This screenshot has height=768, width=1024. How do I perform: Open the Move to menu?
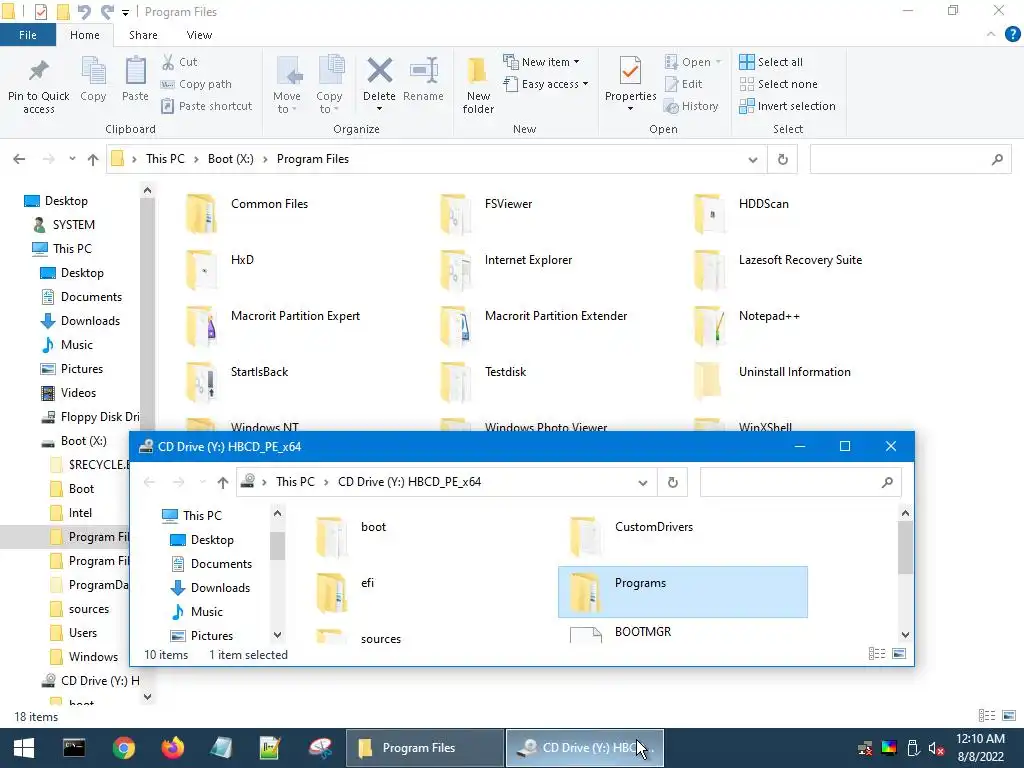click(x=287, y=85)
